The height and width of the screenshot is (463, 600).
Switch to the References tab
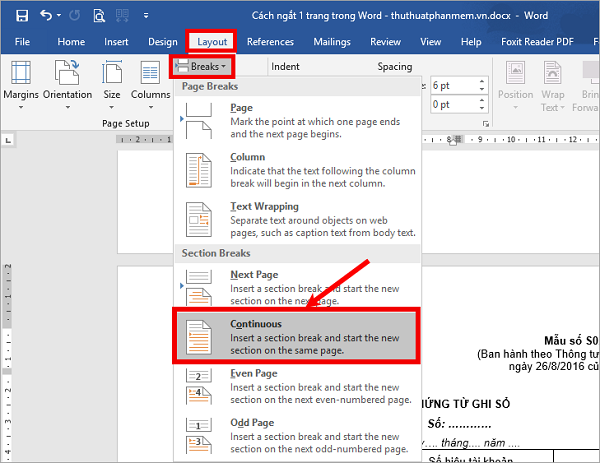[270, 42]
